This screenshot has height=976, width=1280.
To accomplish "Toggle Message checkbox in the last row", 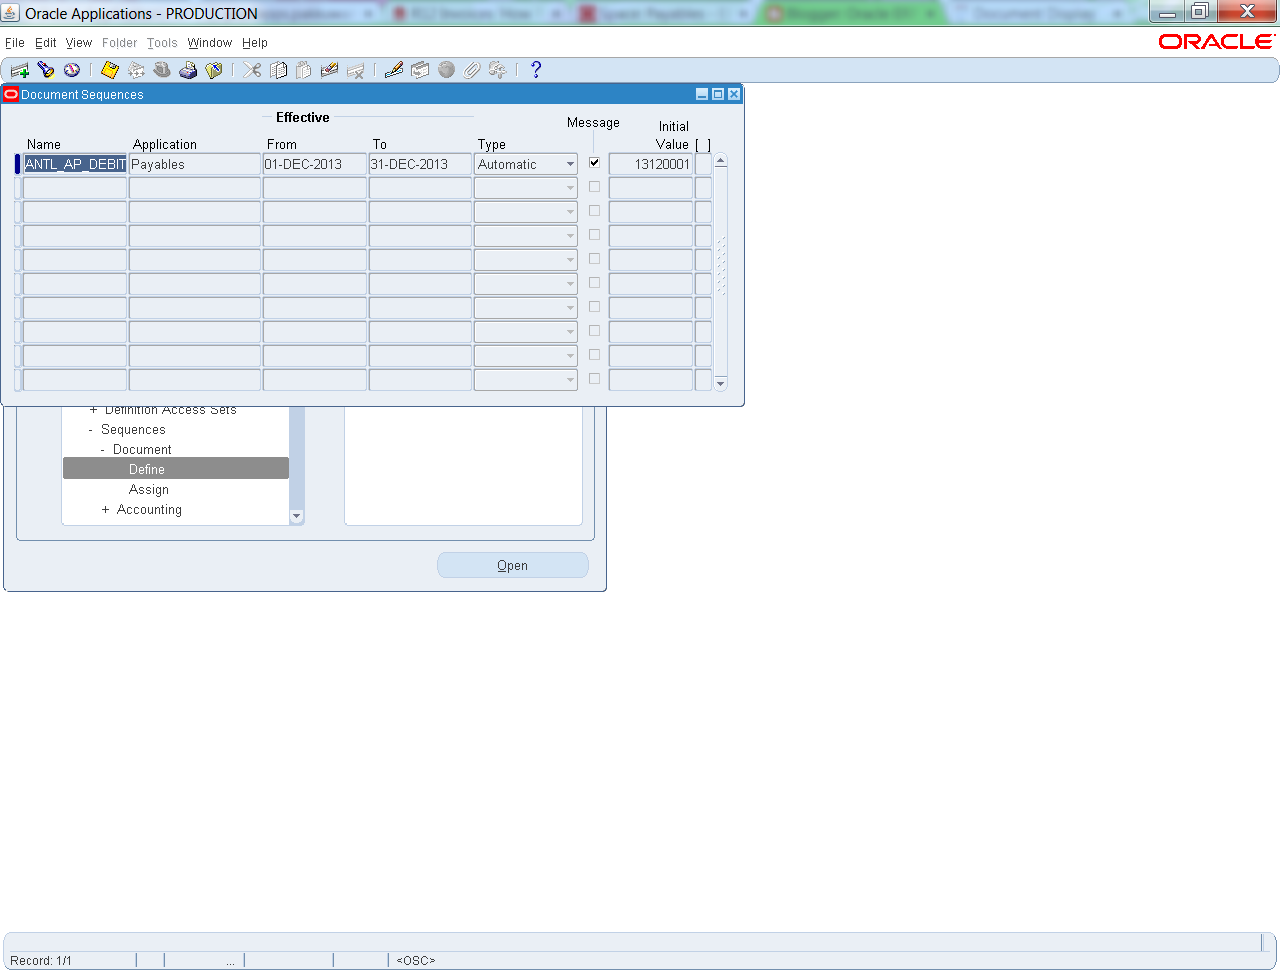I will 594,379.
